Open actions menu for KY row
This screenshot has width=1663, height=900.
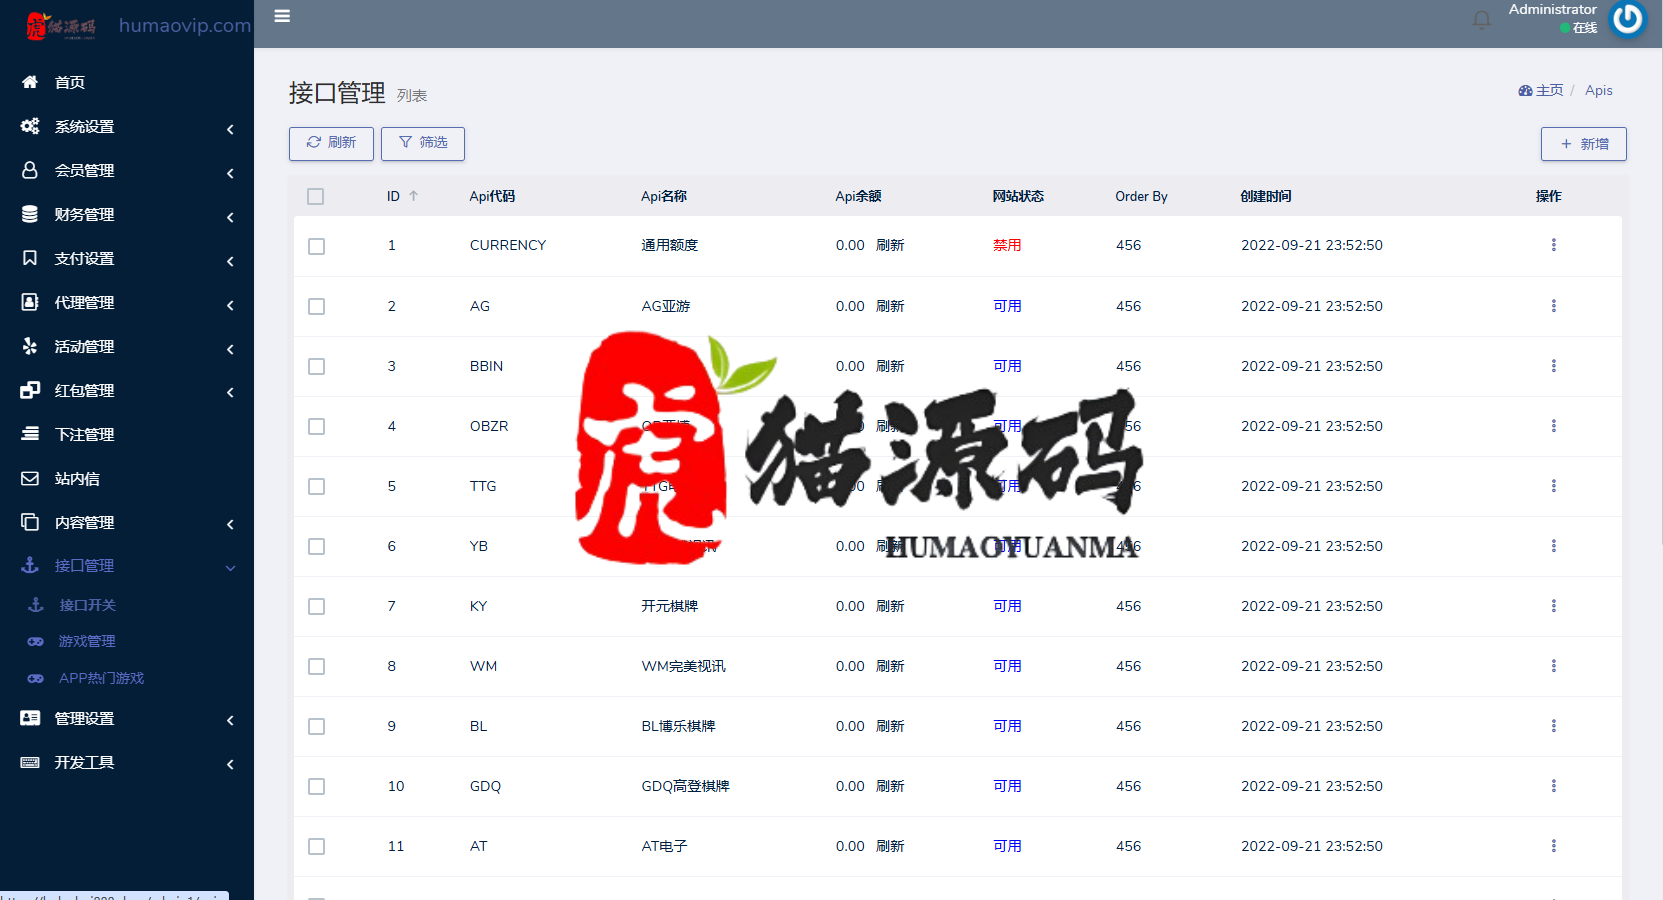[x=1553, y=606]
